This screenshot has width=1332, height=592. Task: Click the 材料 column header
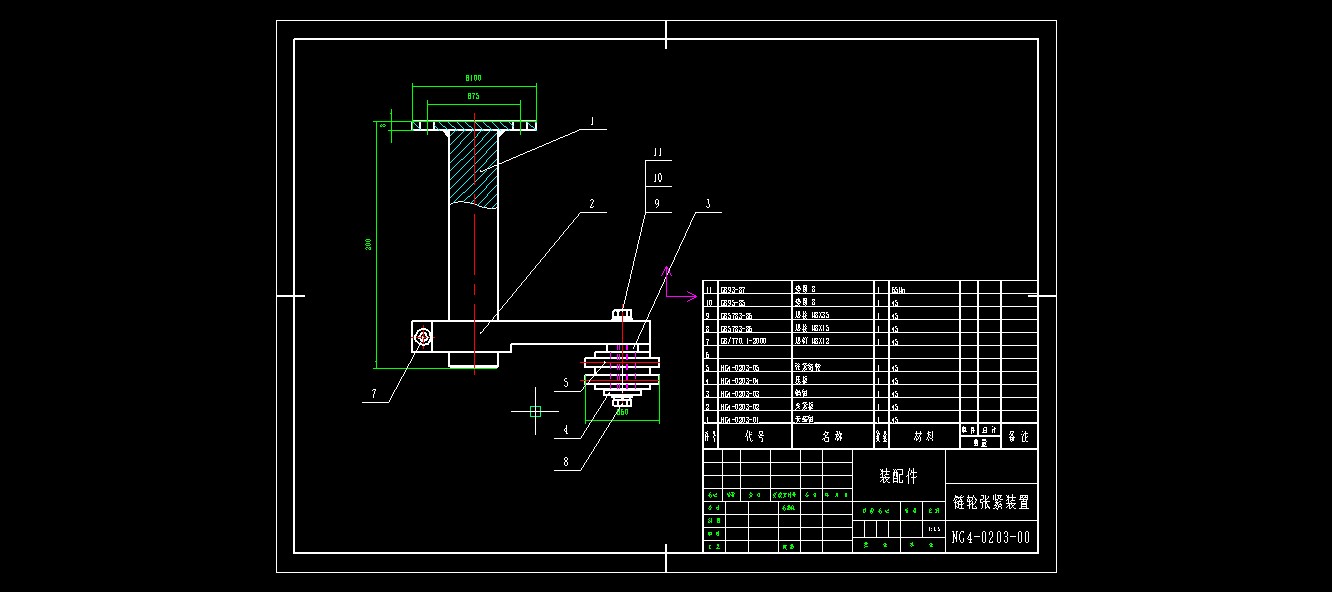924,437
